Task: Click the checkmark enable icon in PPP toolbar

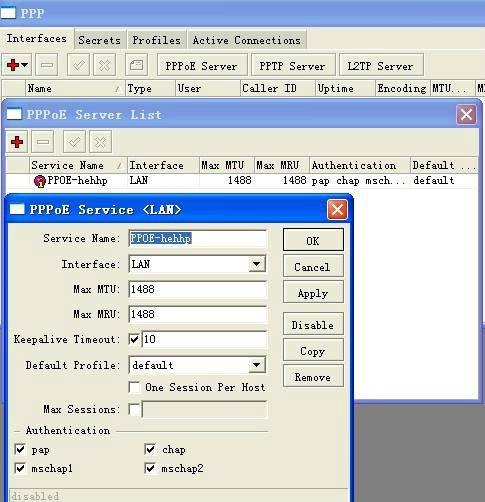Action: click(x=78, y=65)
